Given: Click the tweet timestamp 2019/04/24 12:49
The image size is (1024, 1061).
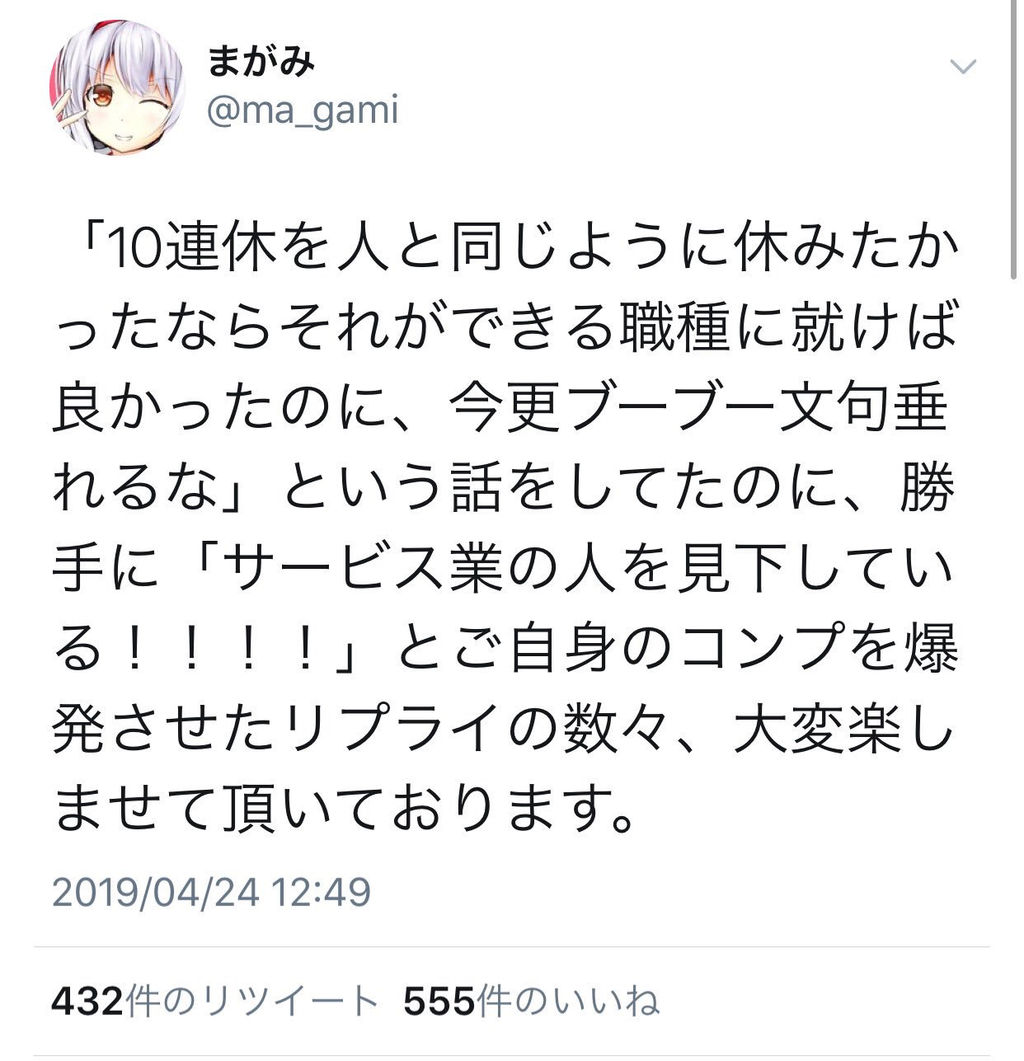Looking at the screenshot, I should coord(211,892).
